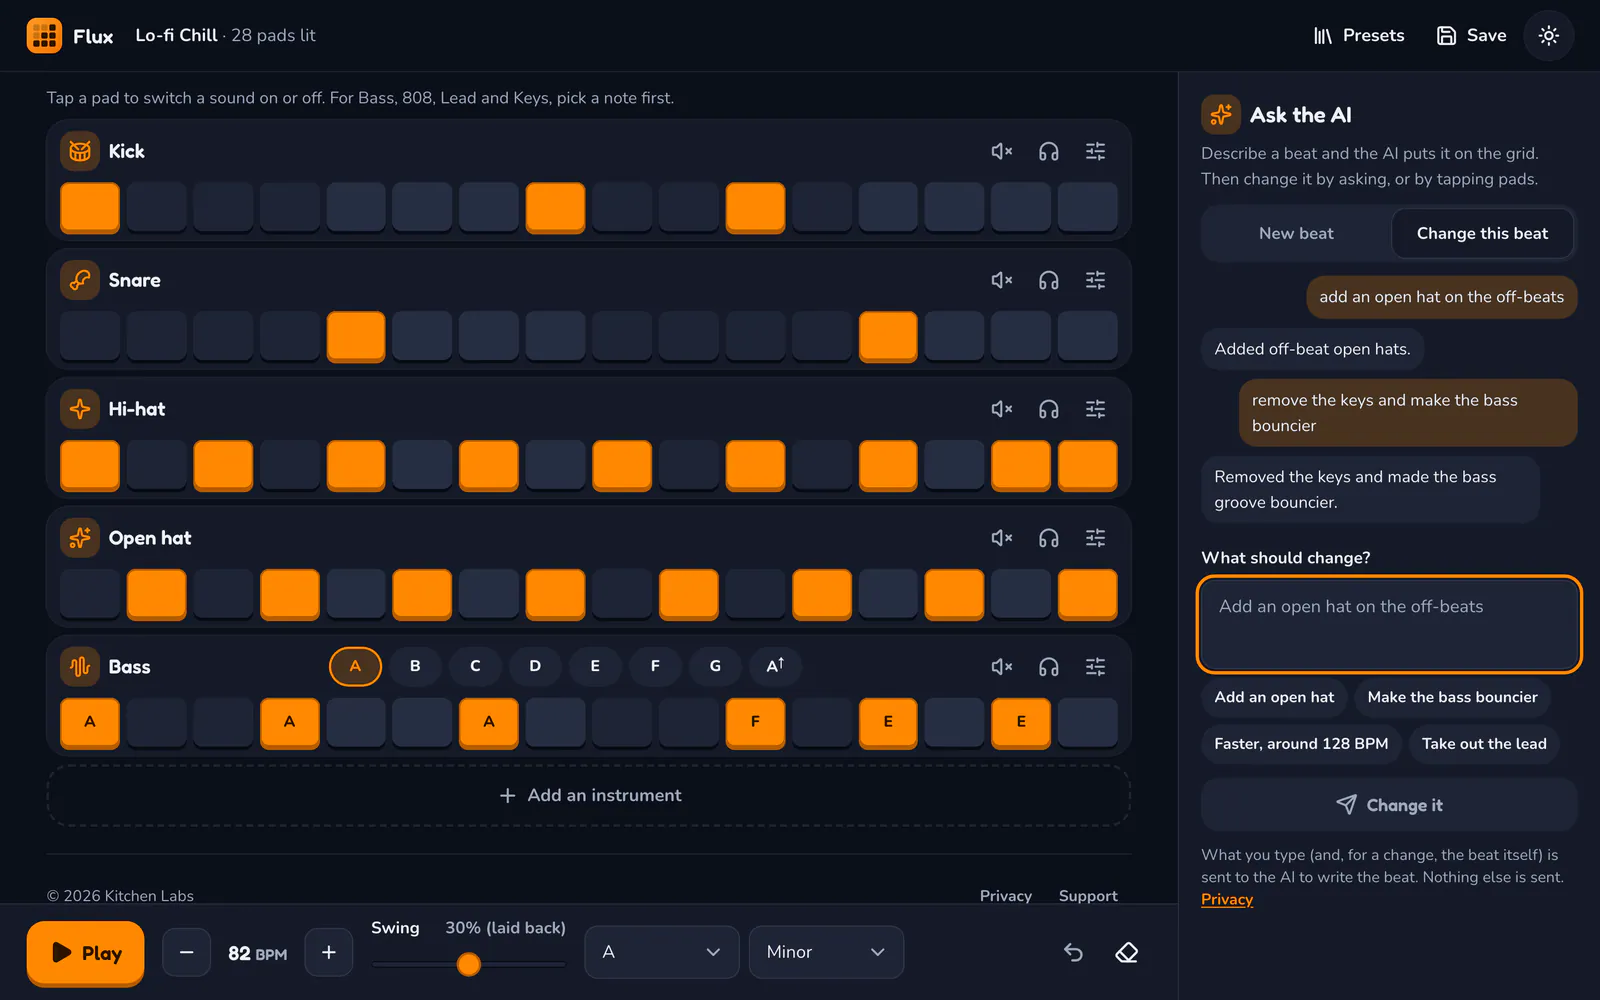1600x1000 pixels.
Task: Turn off the first Hi-hat pad
Action: (x=90, y=465)
